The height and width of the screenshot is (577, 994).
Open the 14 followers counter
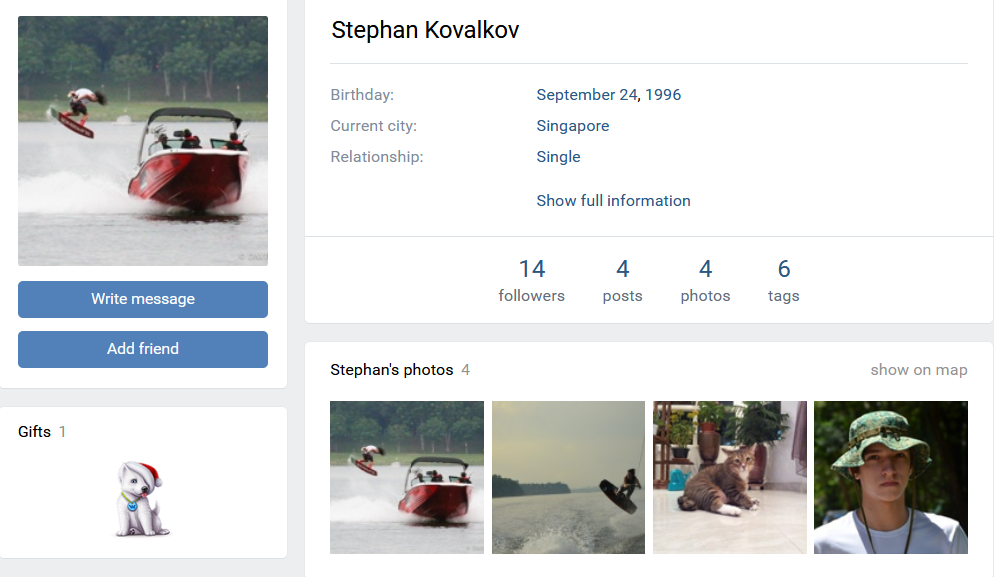(531, 280)
